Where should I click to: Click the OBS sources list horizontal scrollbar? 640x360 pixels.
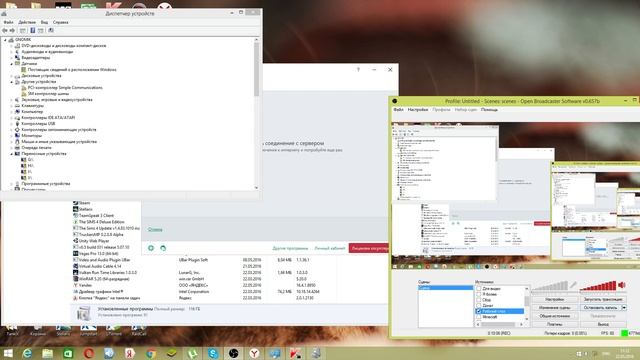click(500, 324)
